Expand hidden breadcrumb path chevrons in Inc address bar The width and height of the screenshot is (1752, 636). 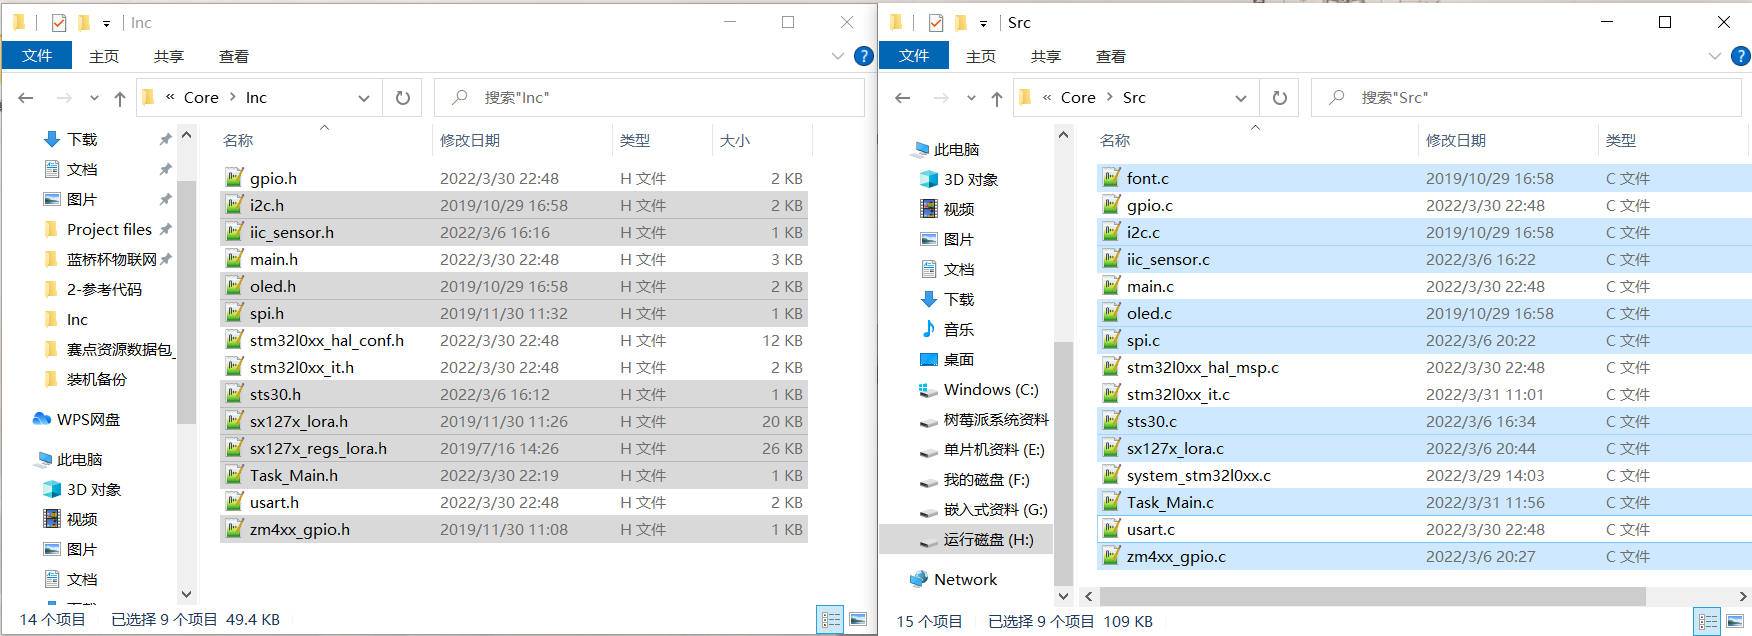[x=170, y=97]
